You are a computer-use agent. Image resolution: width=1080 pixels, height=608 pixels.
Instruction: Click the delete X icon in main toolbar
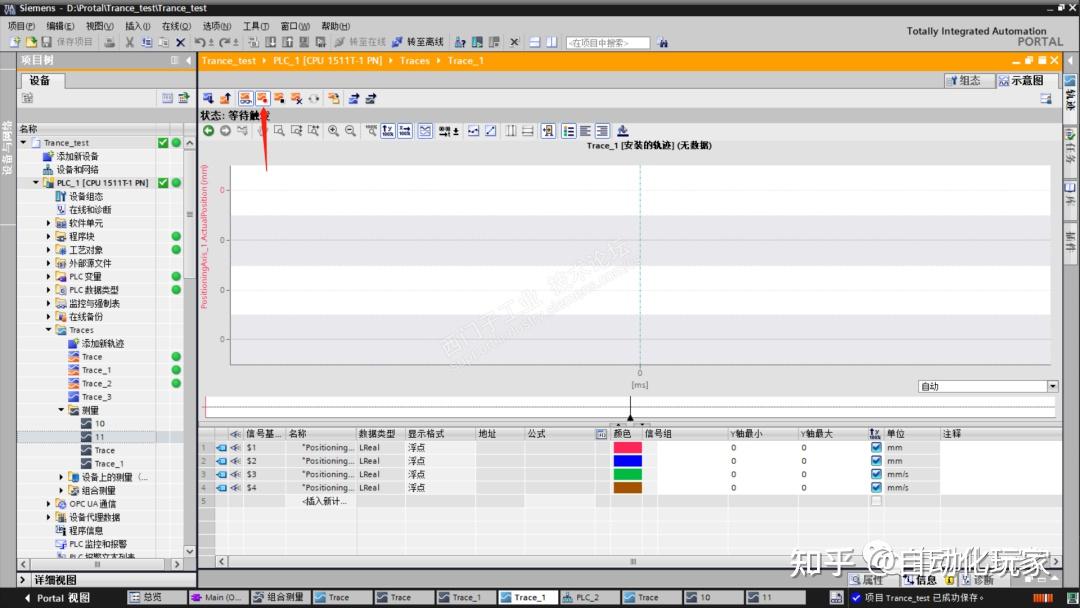(x=180, y=42)
